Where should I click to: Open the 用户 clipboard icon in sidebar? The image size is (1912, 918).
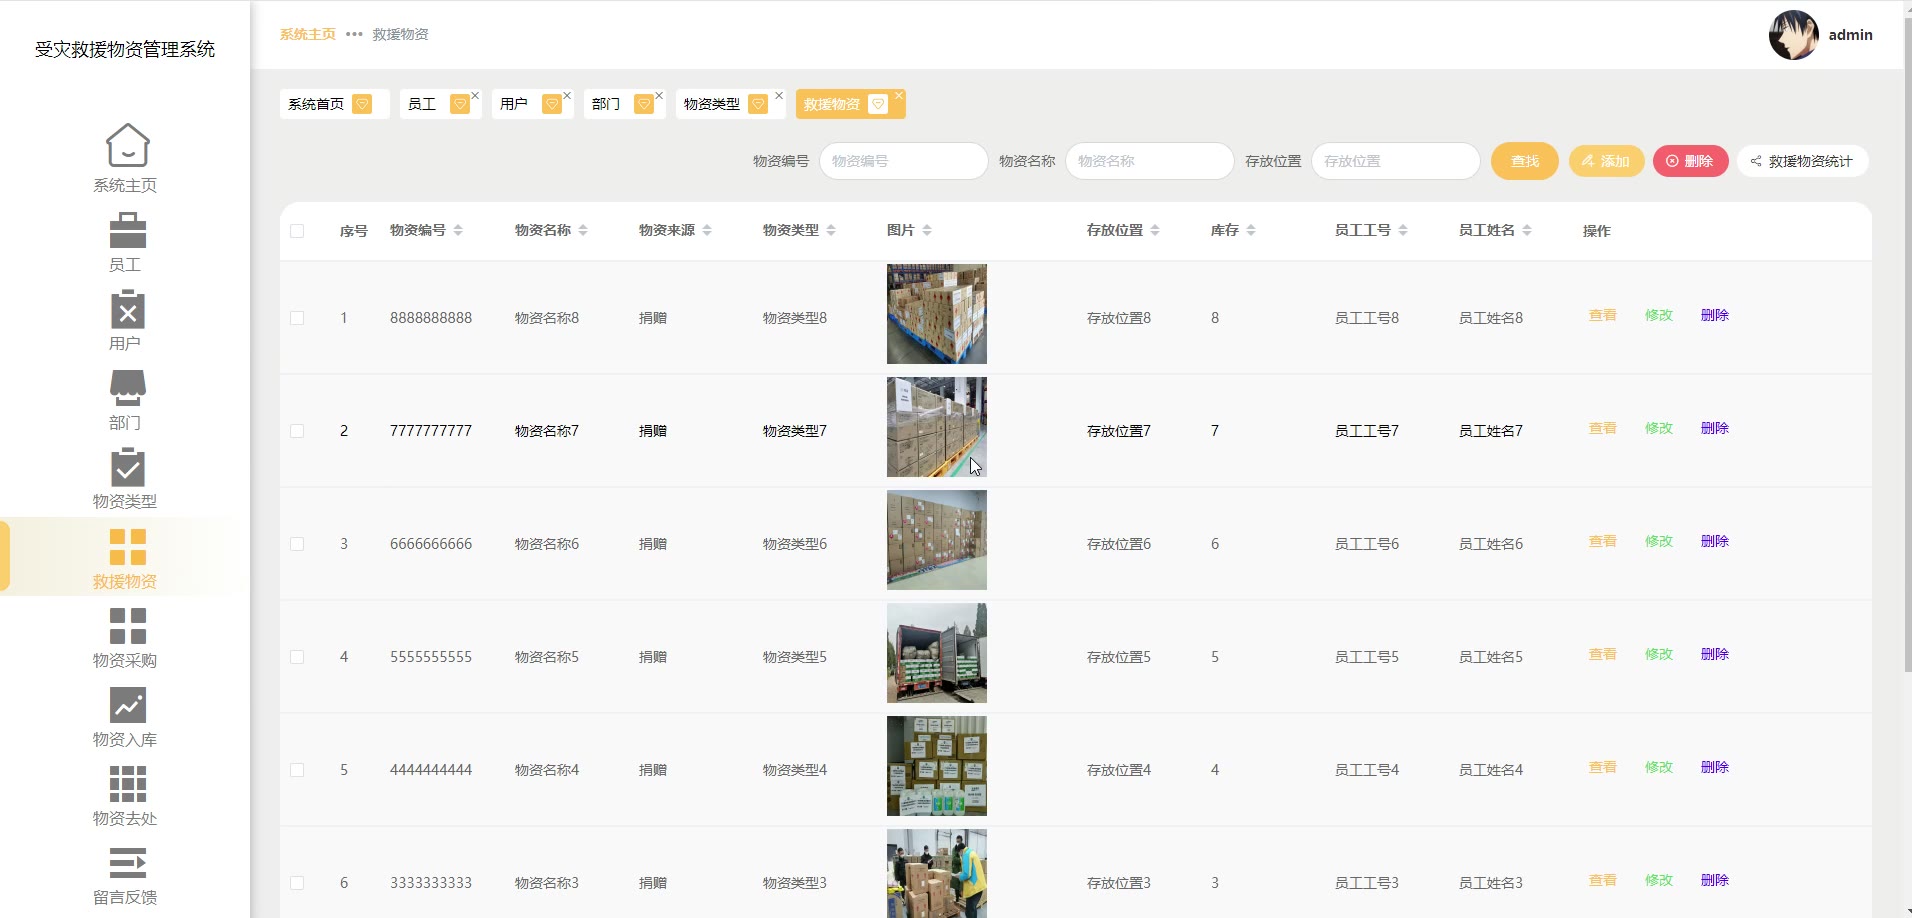(x=127, y=310)
